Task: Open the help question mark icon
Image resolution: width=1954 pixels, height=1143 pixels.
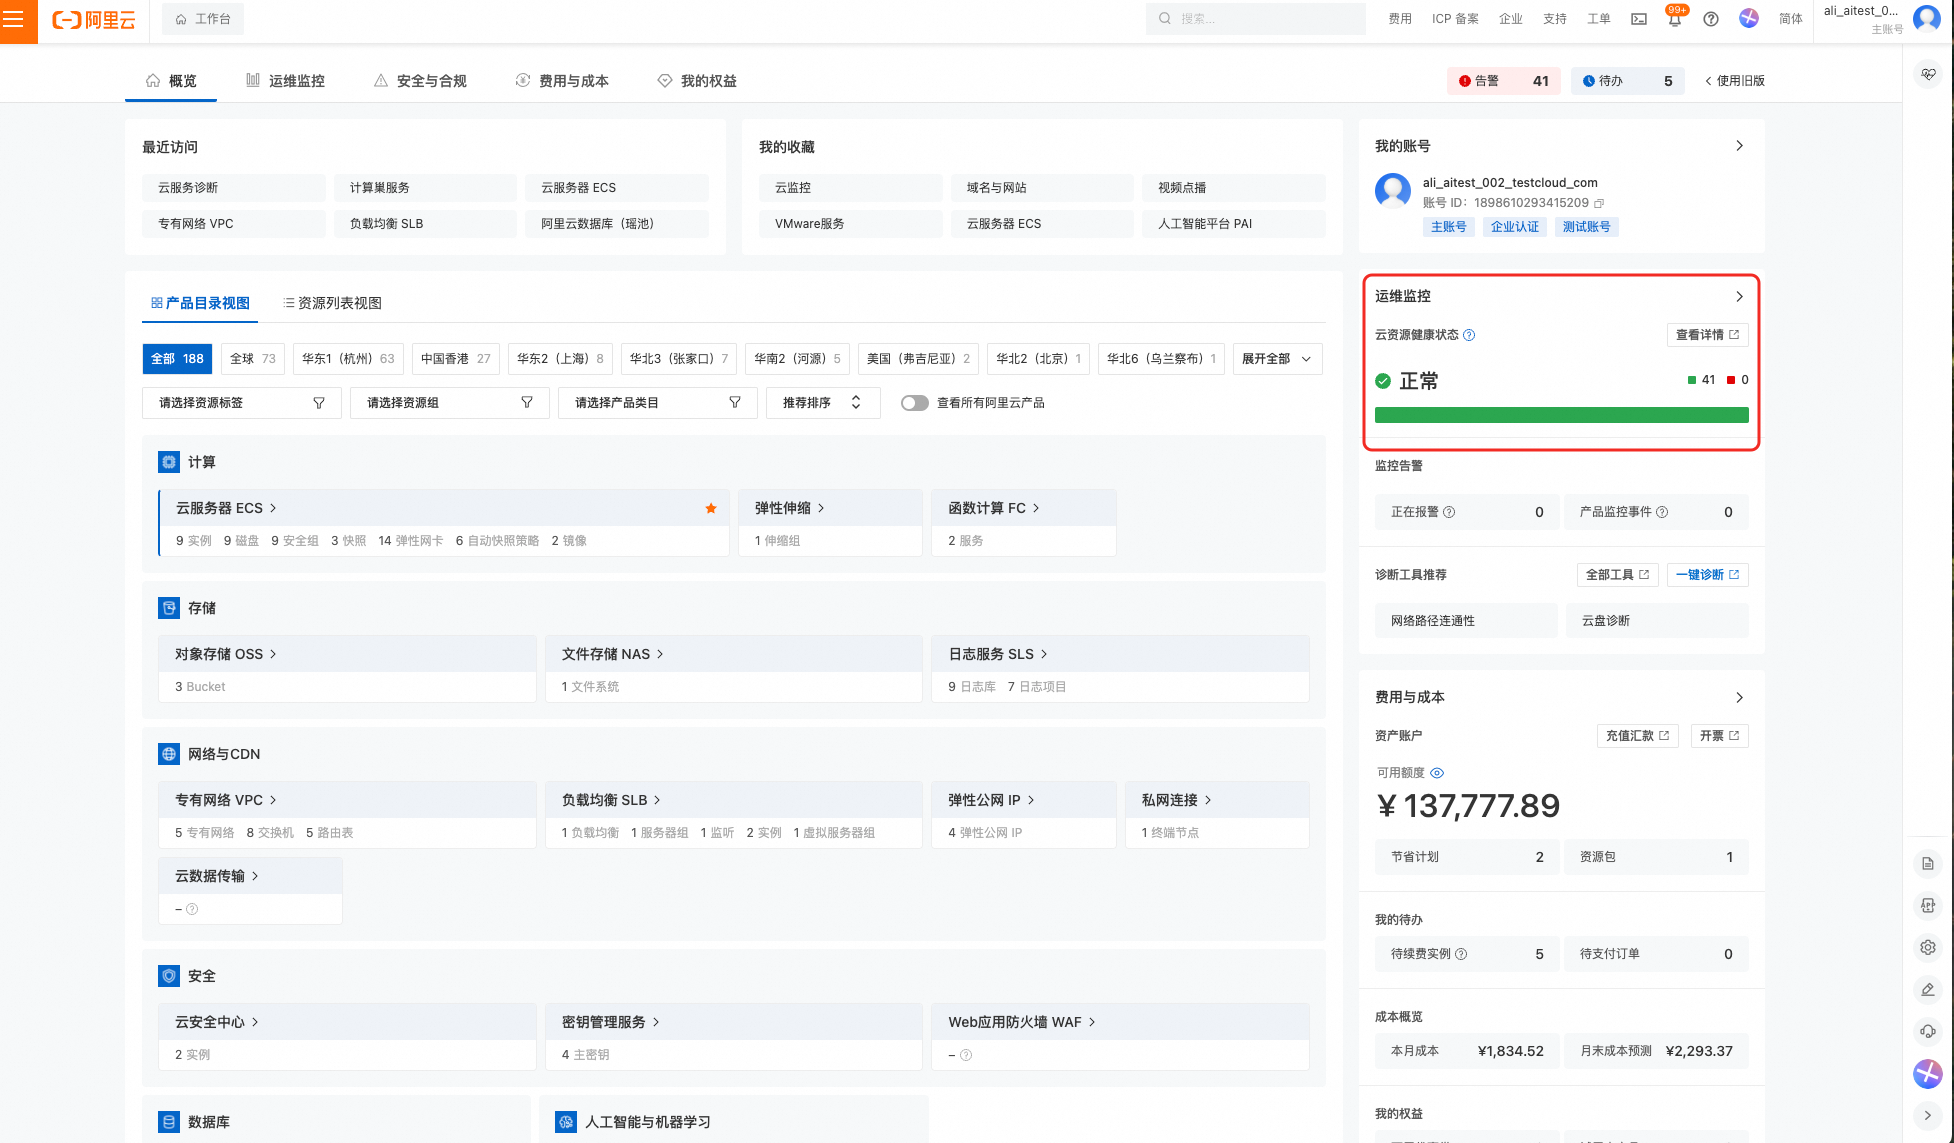Action: click(x=1711, y=19)
